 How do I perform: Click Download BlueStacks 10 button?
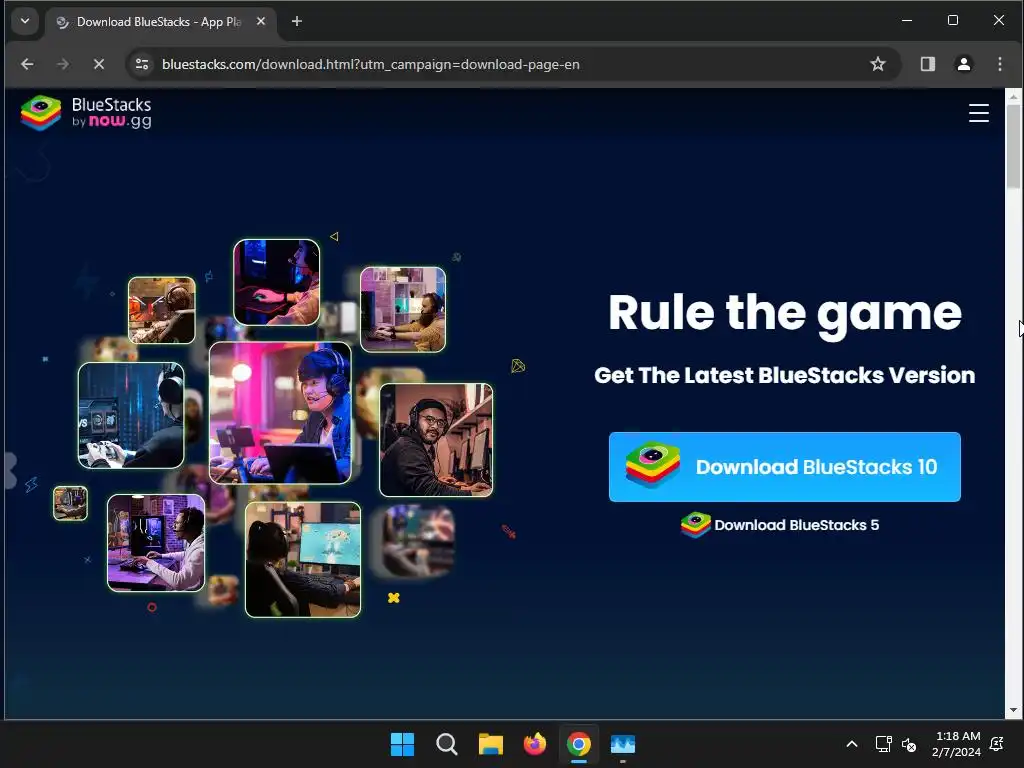pos(784,467)
